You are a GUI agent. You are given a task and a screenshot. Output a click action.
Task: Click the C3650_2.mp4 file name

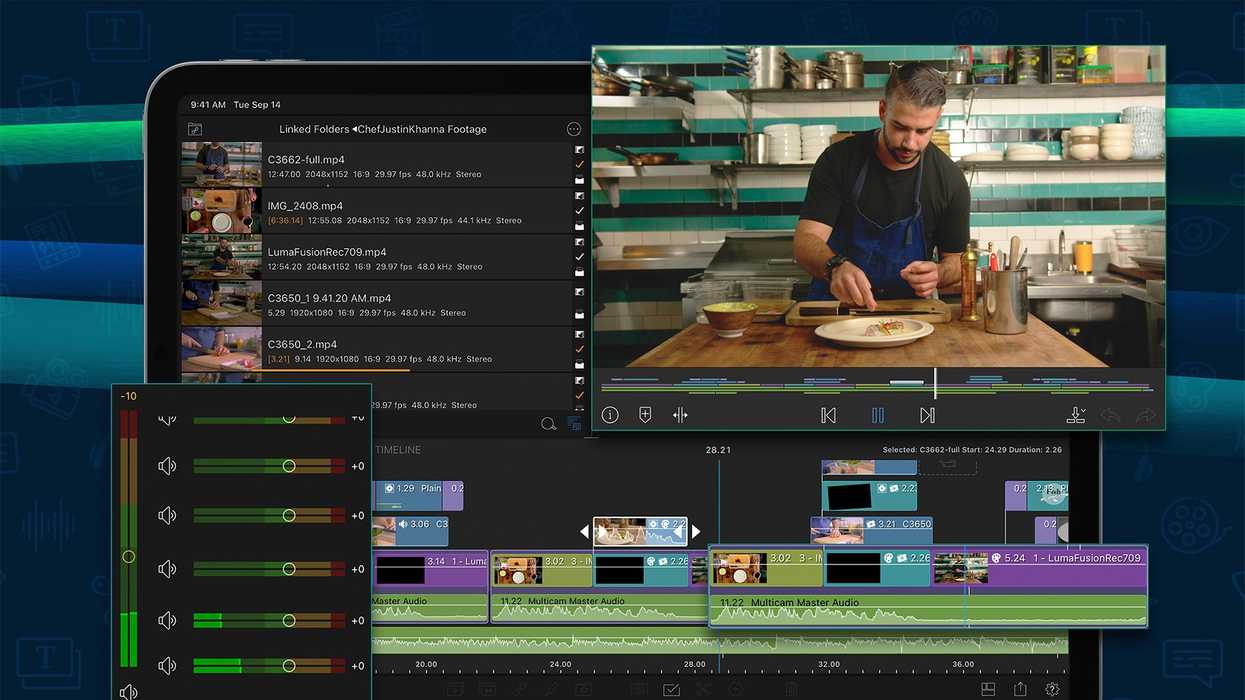(x=302, y=344)
